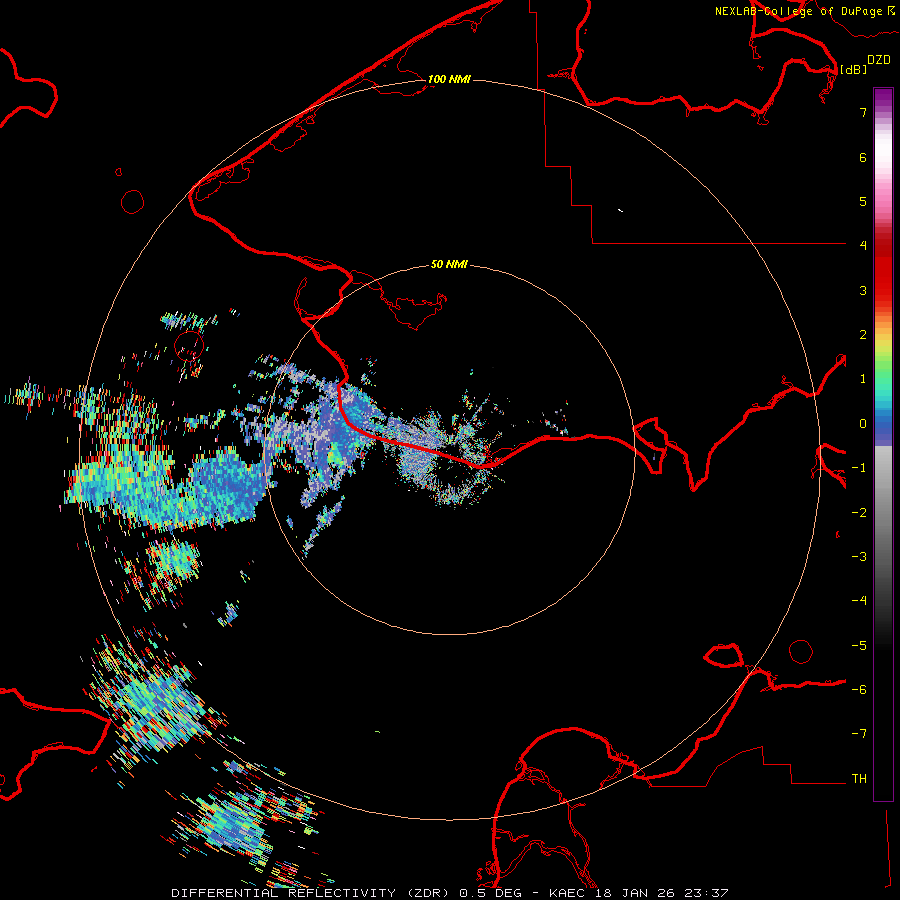900x900 pixels.
Task: Click the 2 value on the color scale
Action: click(863, 335)
